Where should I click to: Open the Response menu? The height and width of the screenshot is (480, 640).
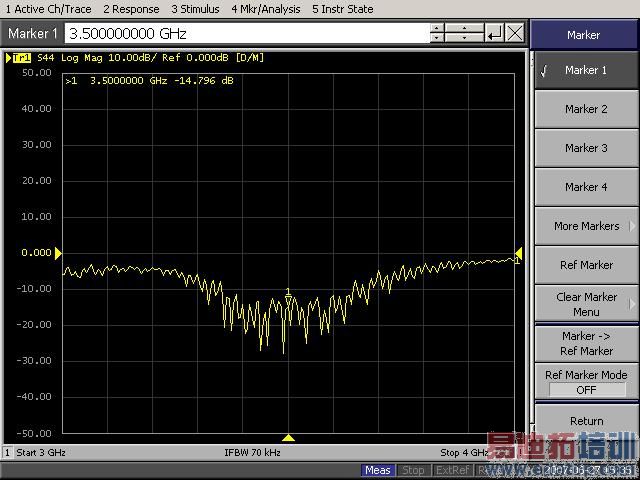(131, 9)
